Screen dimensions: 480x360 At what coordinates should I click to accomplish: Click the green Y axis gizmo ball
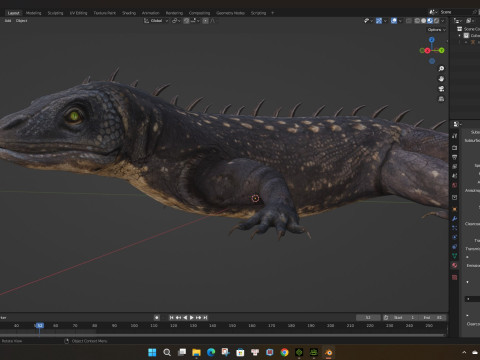pyautogui.click(x=441, y=50)
